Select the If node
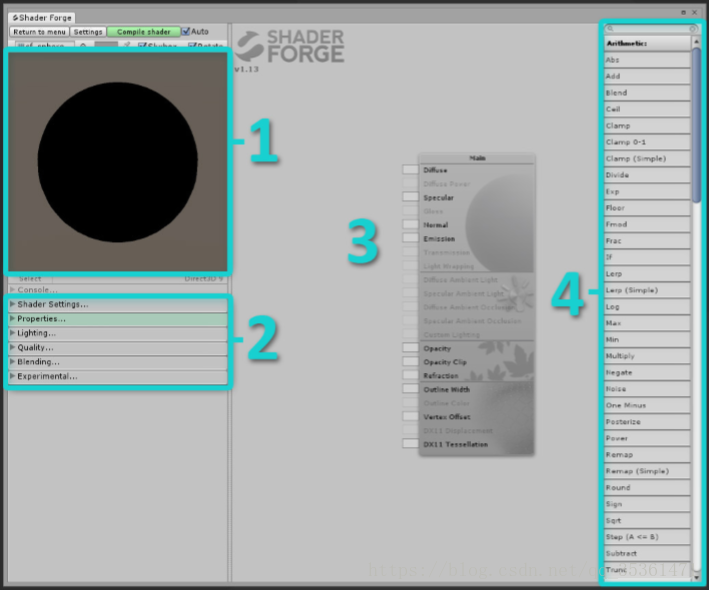Screen dimensions: 709x590 pos(648,257)
